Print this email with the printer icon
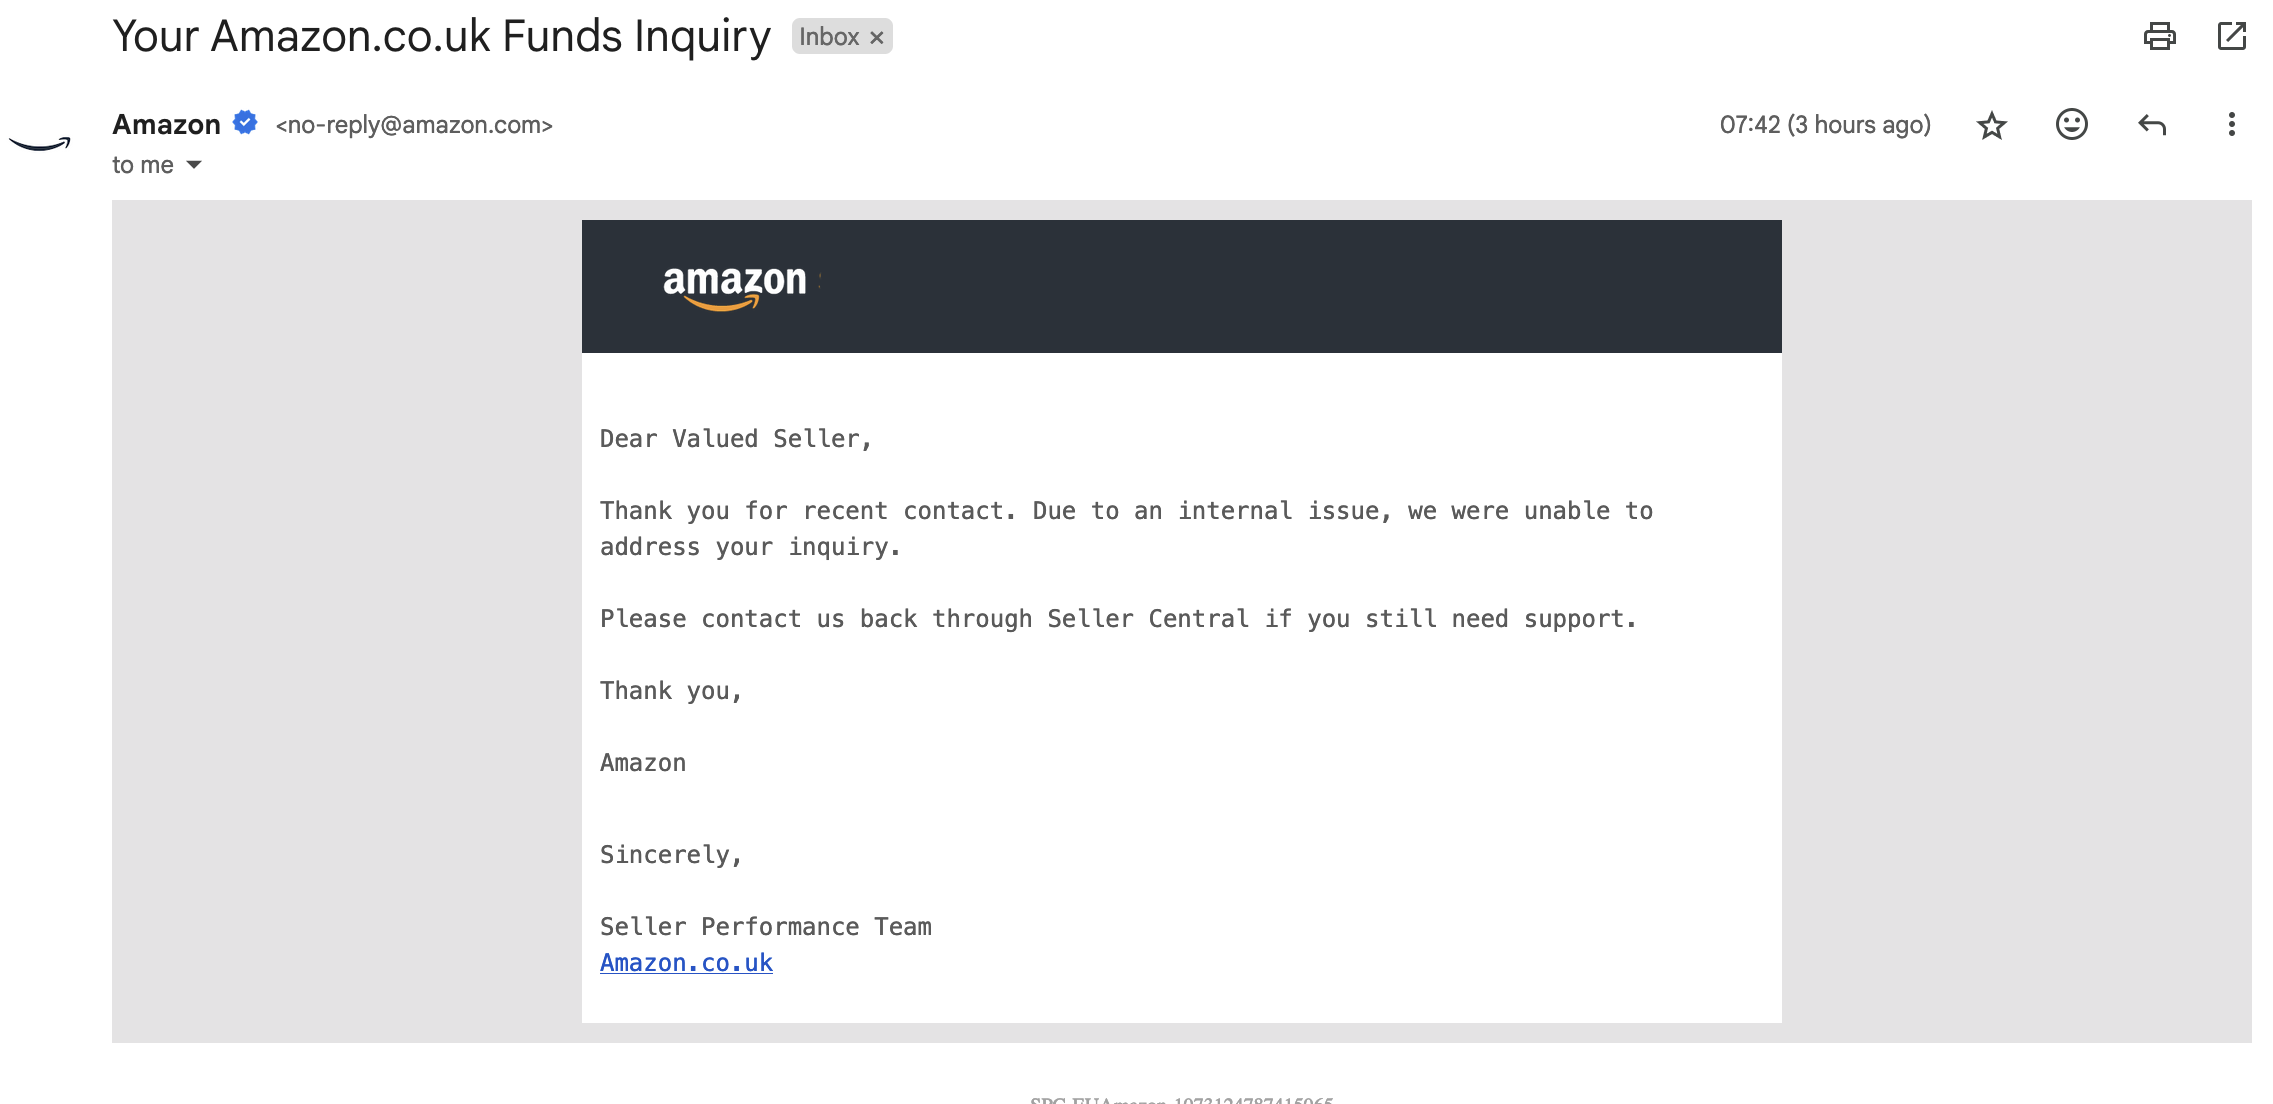Image resolution: width=2273 pixels, height=1104 pixels. coord(2159,37)
